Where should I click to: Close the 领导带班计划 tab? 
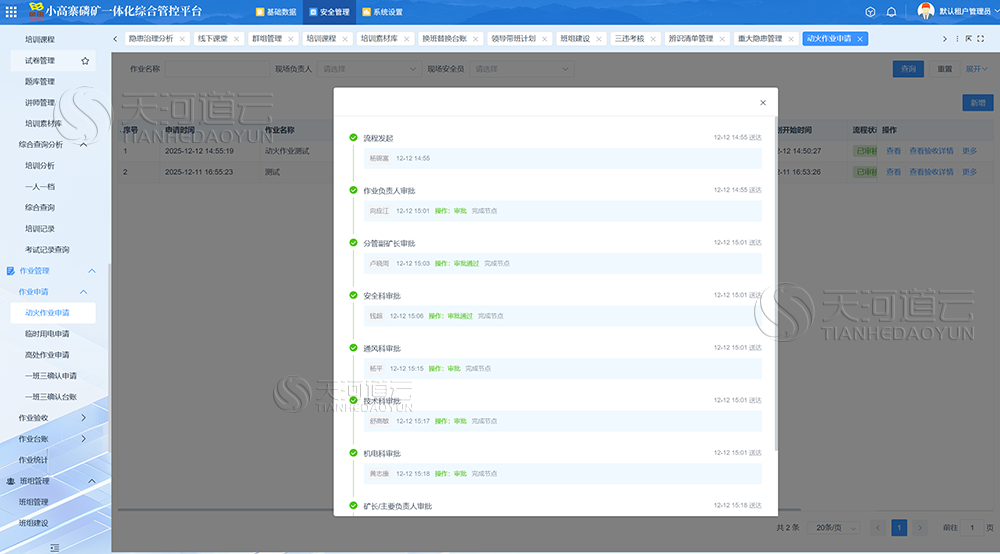[544, 39]
